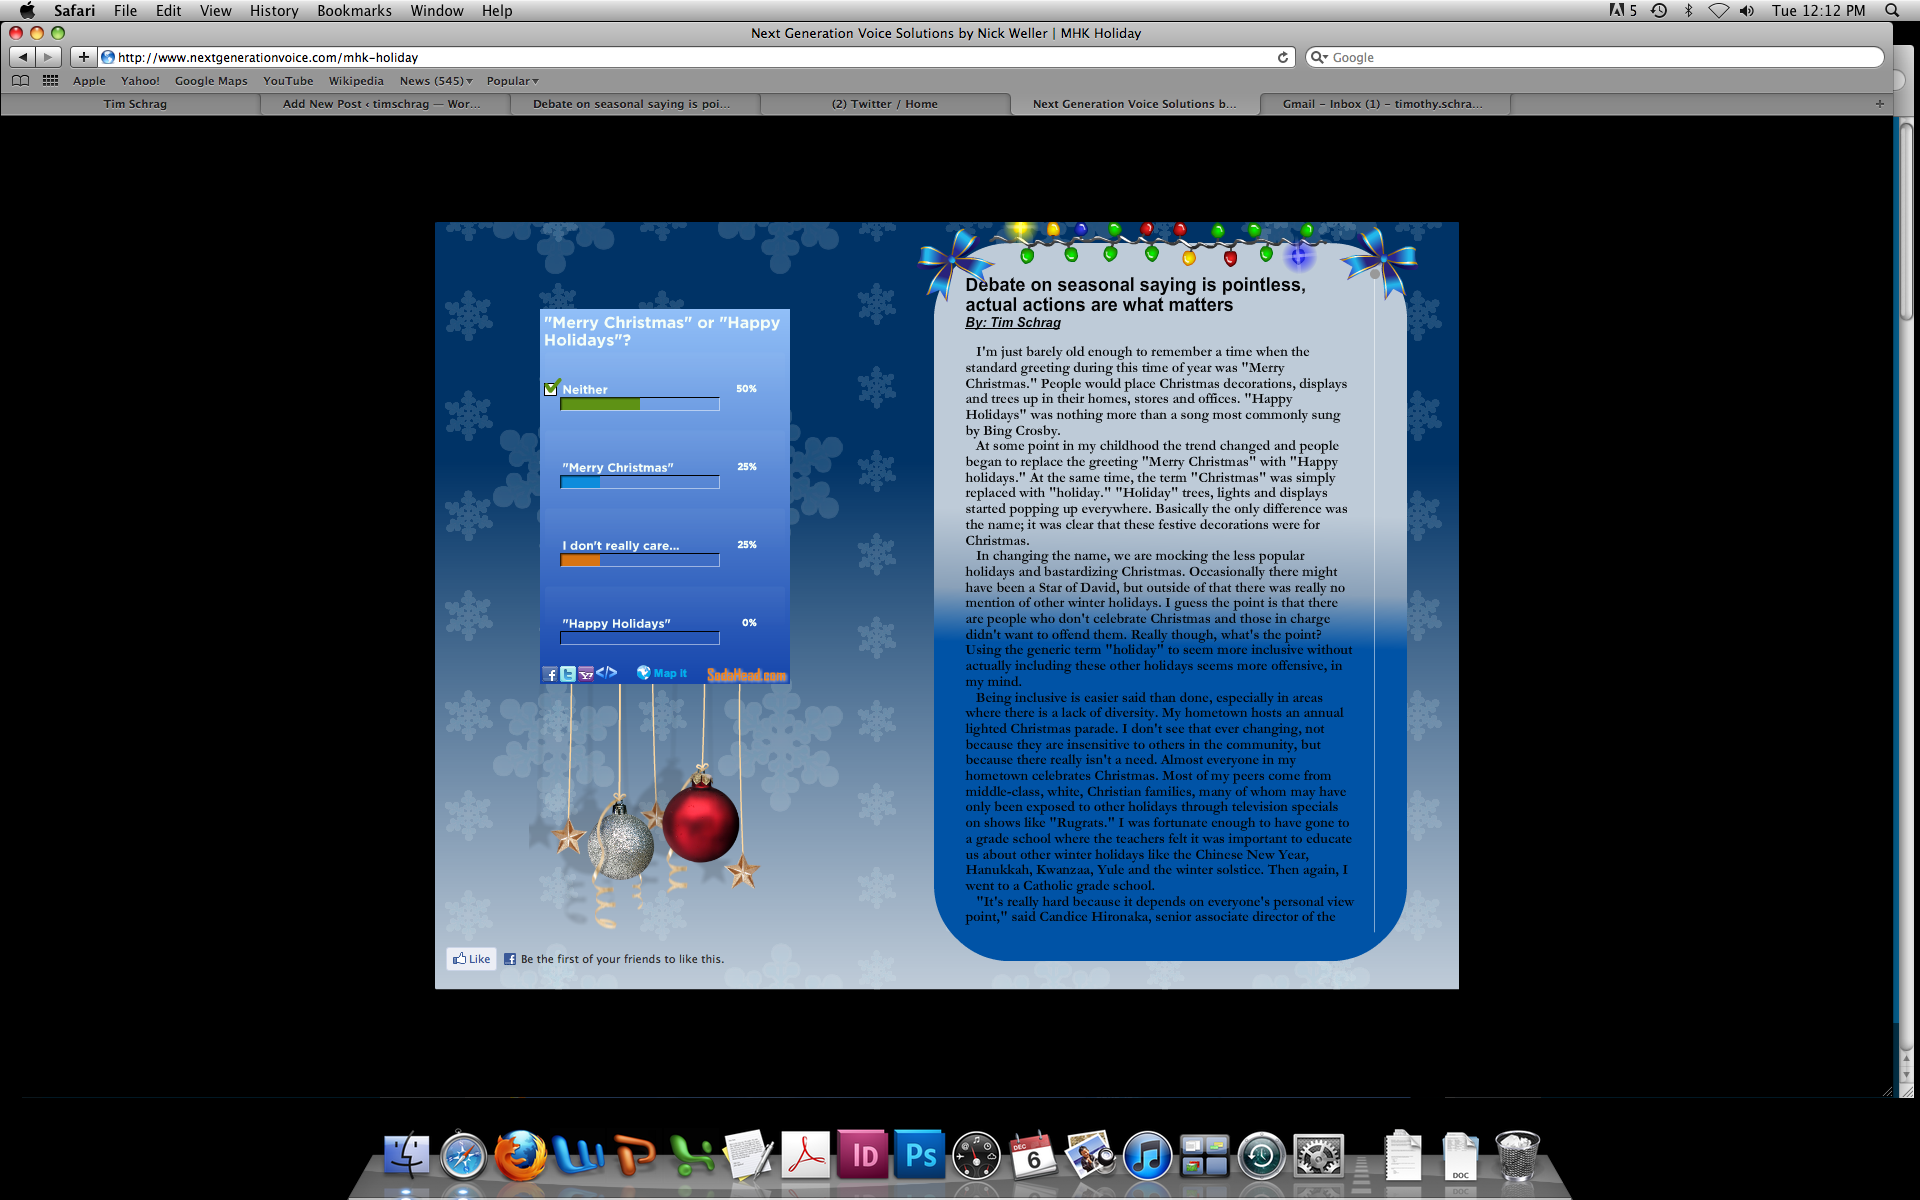Image resolution: width=1920 pixels, height=1200 pixels.
Task: Toggle the Neither poll checkbox
Action: coord(551,389)
